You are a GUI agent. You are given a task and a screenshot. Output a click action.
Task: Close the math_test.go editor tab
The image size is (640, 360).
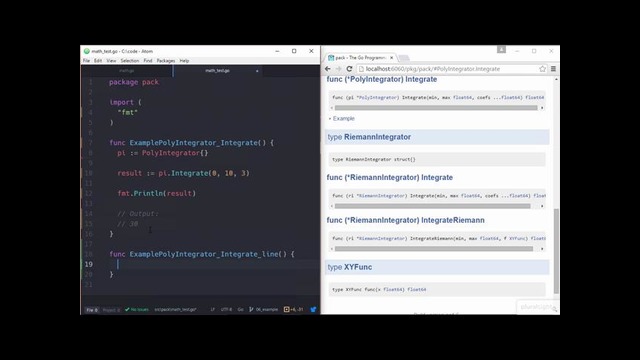(x=257, y=71)
